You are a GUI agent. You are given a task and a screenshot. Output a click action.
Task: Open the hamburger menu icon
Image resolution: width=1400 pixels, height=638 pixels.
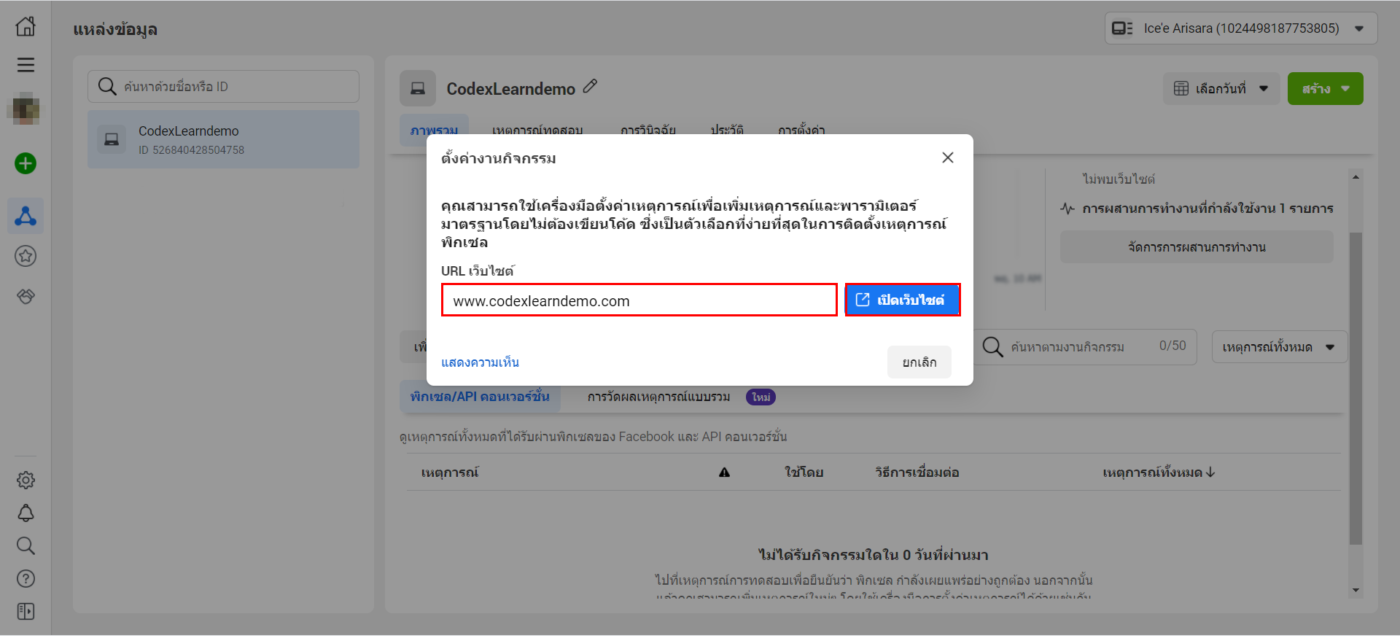[26, 65]
